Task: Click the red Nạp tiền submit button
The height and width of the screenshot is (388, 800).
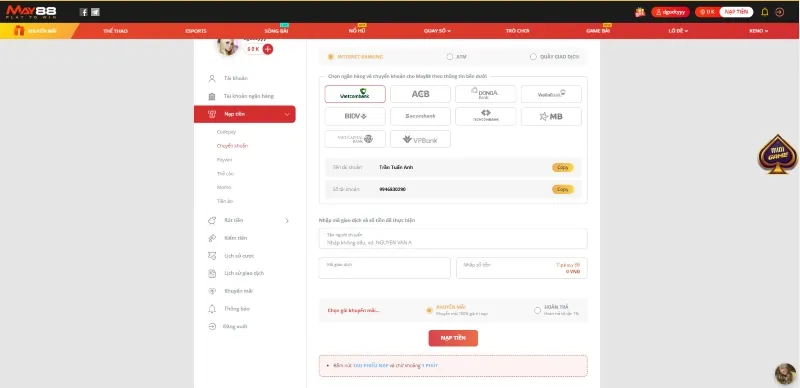Action: pyautogui.click(x=453, y=338)
